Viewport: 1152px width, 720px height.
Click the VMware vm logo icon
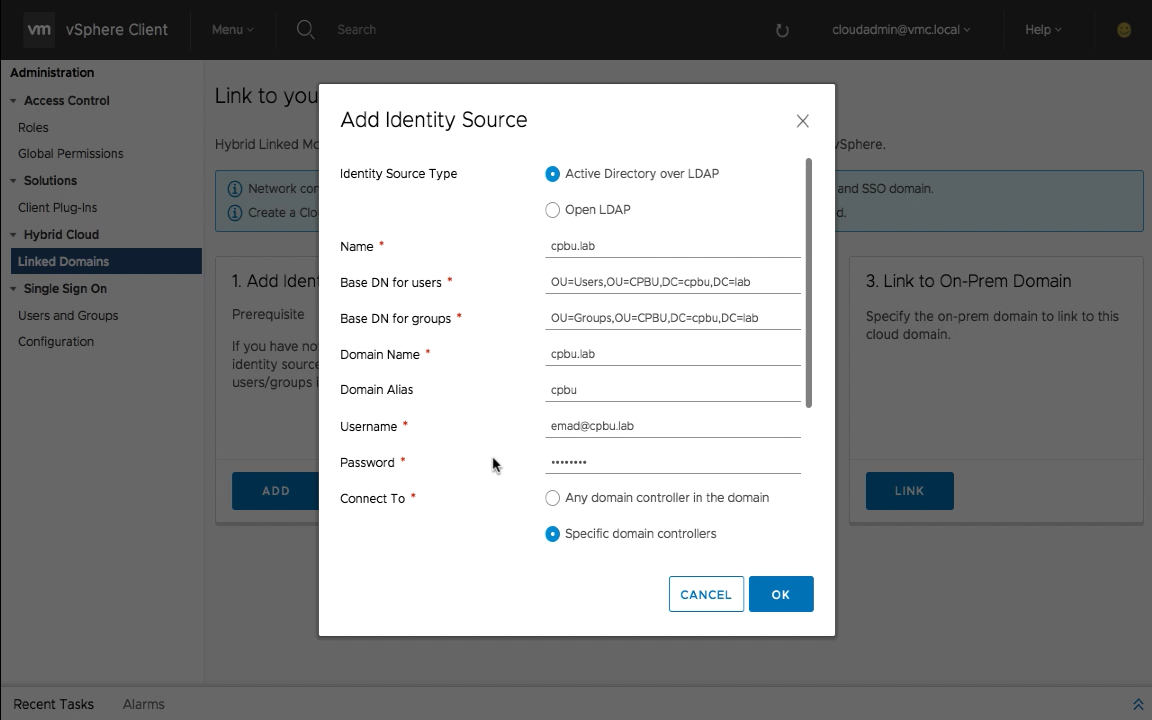[x=39, y=30]
